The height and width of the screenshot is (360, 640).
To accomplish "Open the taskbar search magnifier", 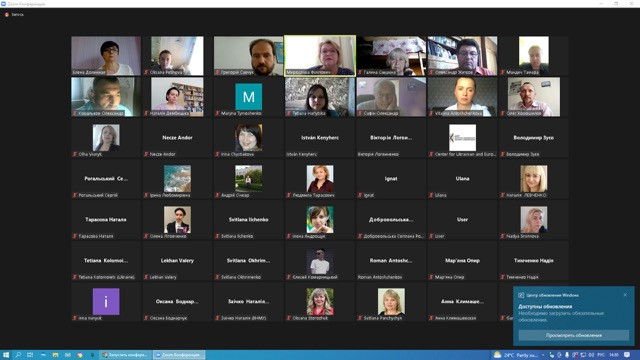I will (18, 355).
